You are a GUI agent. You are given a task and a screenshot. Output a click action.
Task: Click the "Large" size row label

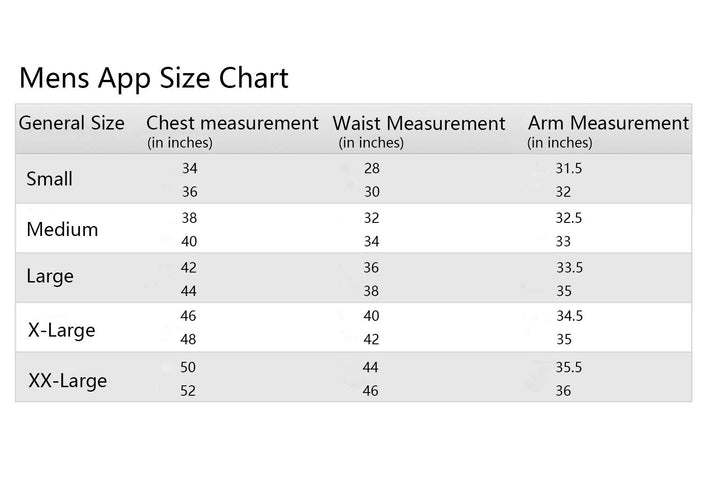point(50,276)
